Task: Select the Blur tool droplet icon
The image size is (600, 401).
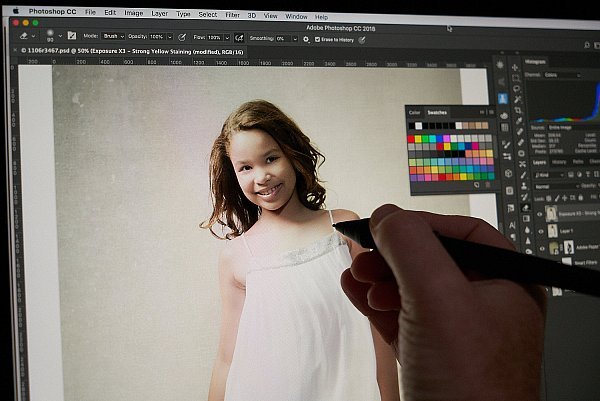Action: tap(527, 230)
